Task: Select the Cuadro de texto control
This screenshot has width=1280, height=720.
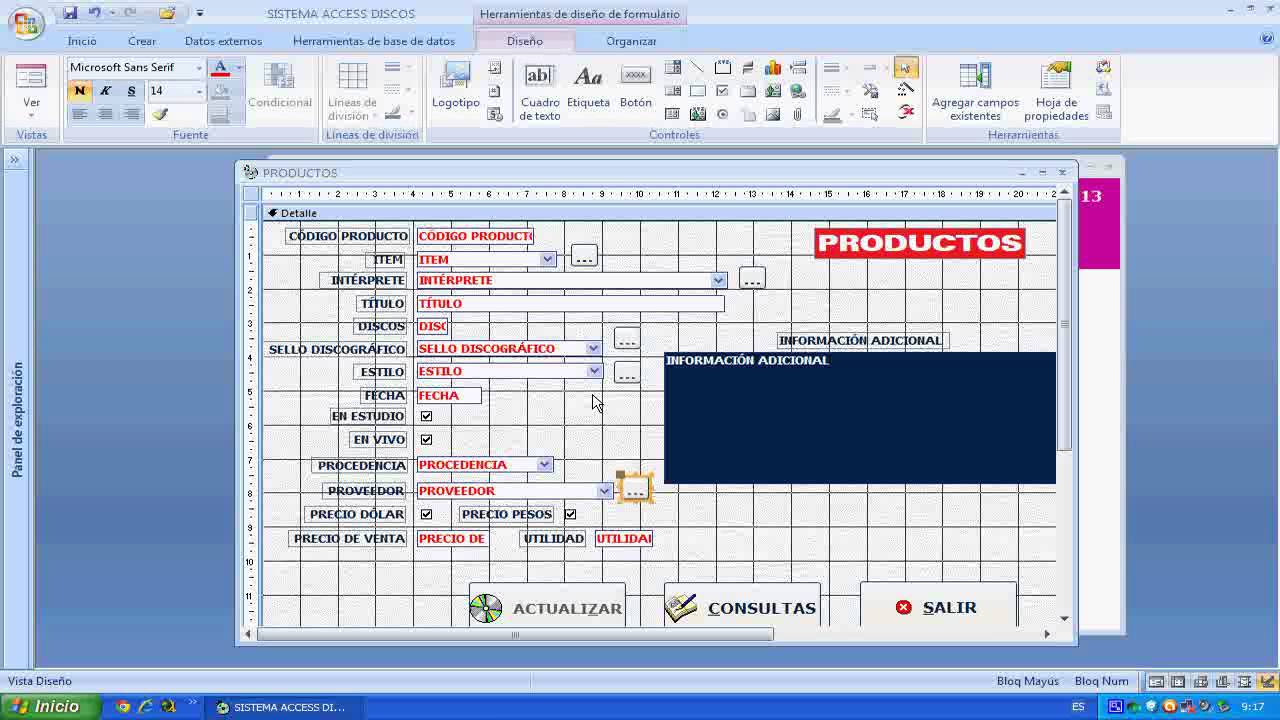Action: point(540,92)
